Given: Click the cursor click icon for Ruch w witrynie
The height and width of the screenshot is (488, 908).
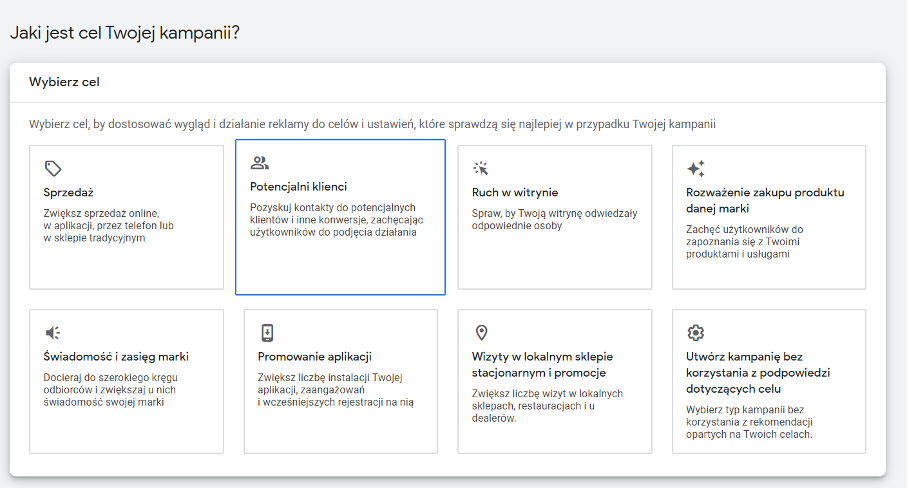Looking at the screenshot, I should pos(481,168).
